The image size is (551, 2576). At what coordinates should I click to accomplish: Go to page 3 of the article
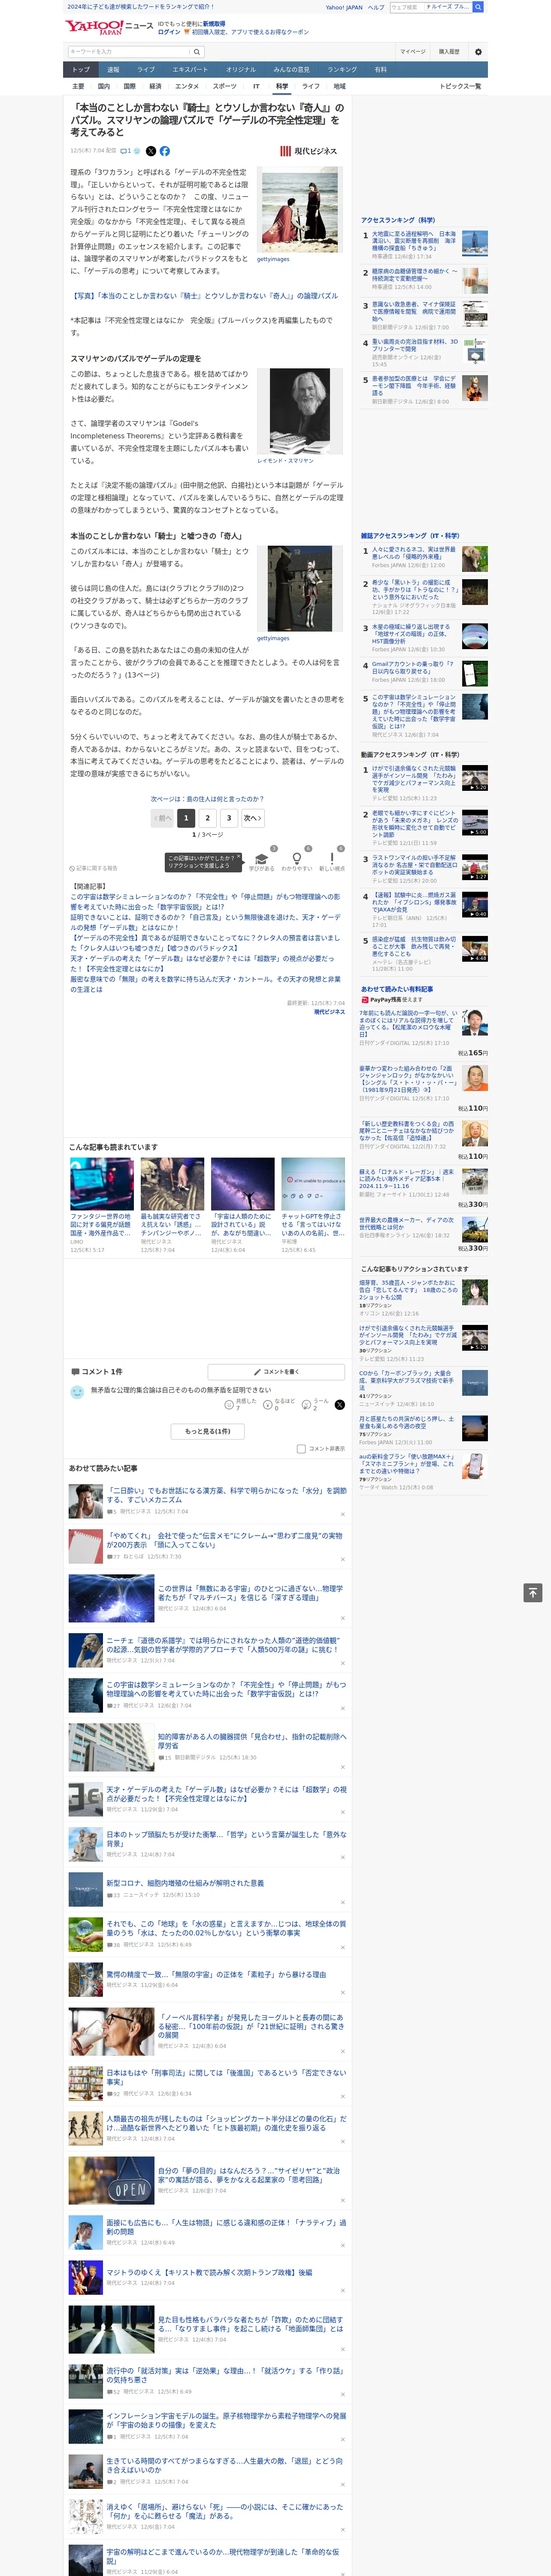point(229,817)
